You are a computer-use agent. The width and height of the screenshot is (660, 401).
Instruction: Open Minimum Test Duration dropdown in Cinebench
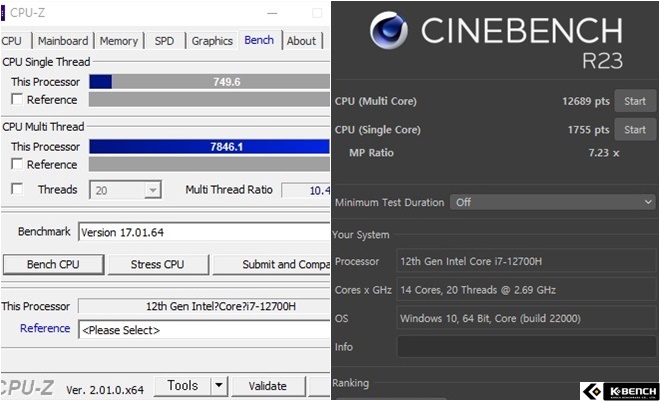pos(552,202)
